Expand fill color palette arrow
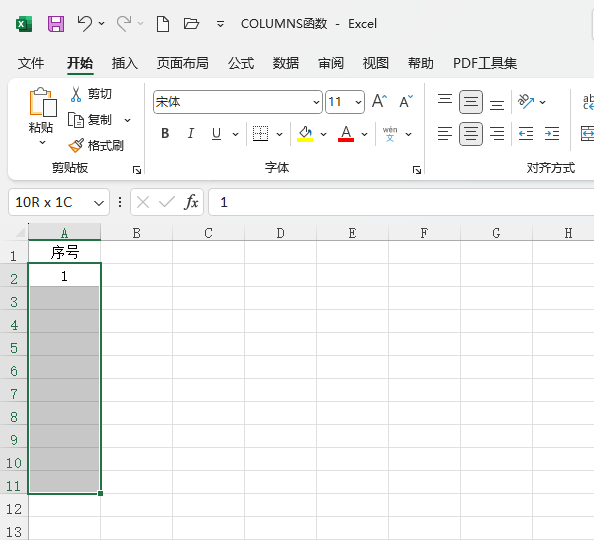Screen dimensions: 594x540 (x=324, y=134)
